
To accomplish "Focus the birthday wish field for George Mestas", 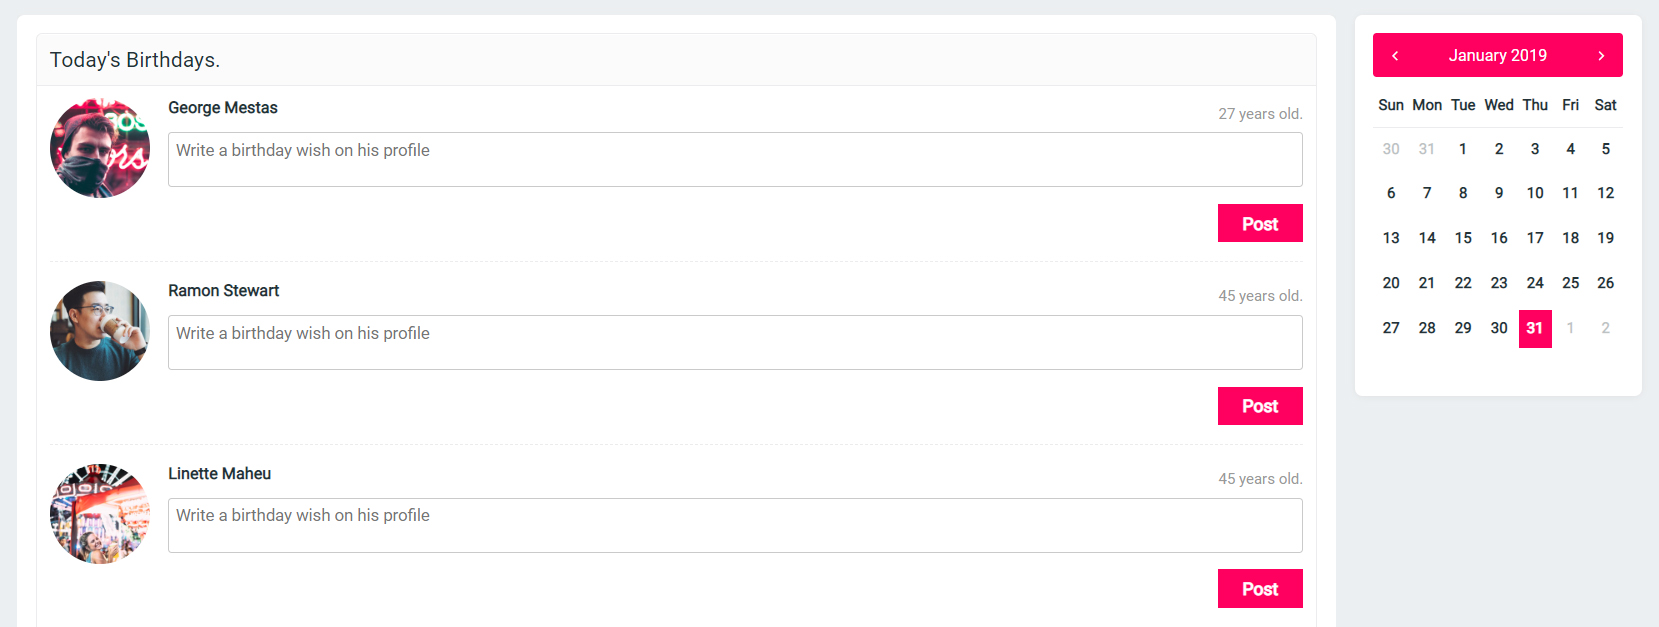I will click(x=735, y=160).
